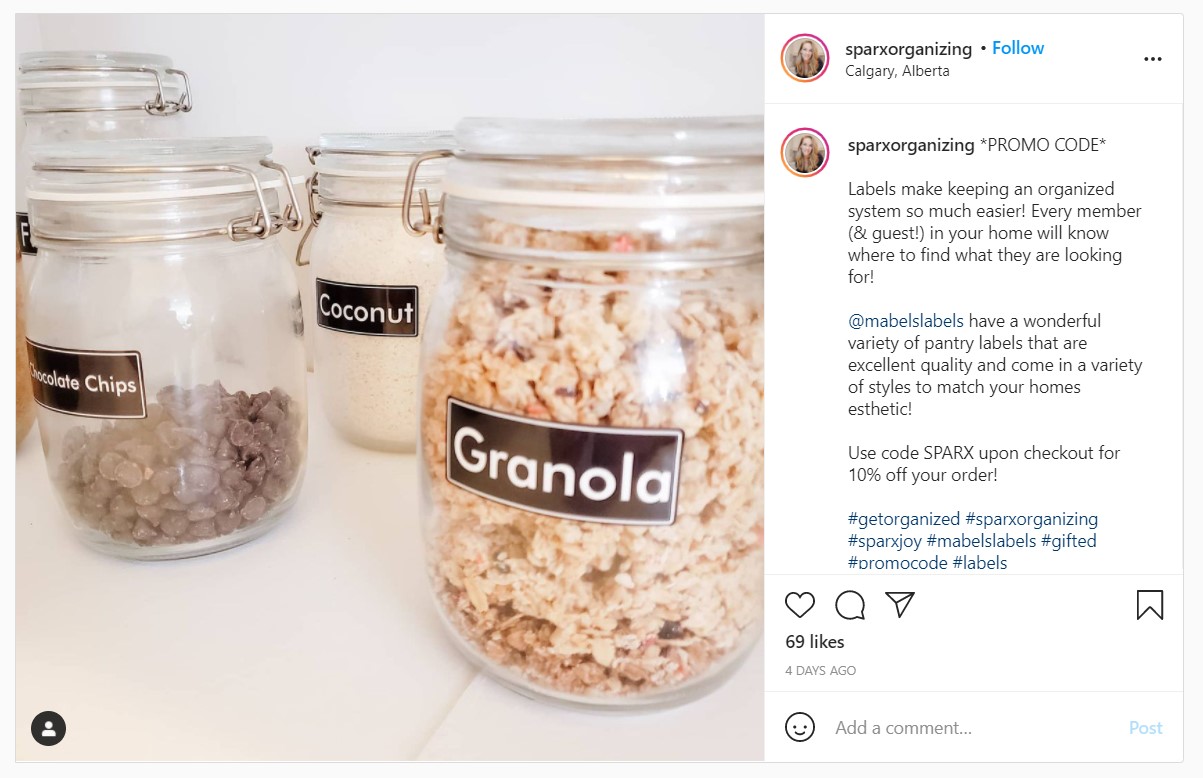The height and width of the screenshot is (778, 1203).
Task: Show tagged people icon on photo
Action: 48,728
